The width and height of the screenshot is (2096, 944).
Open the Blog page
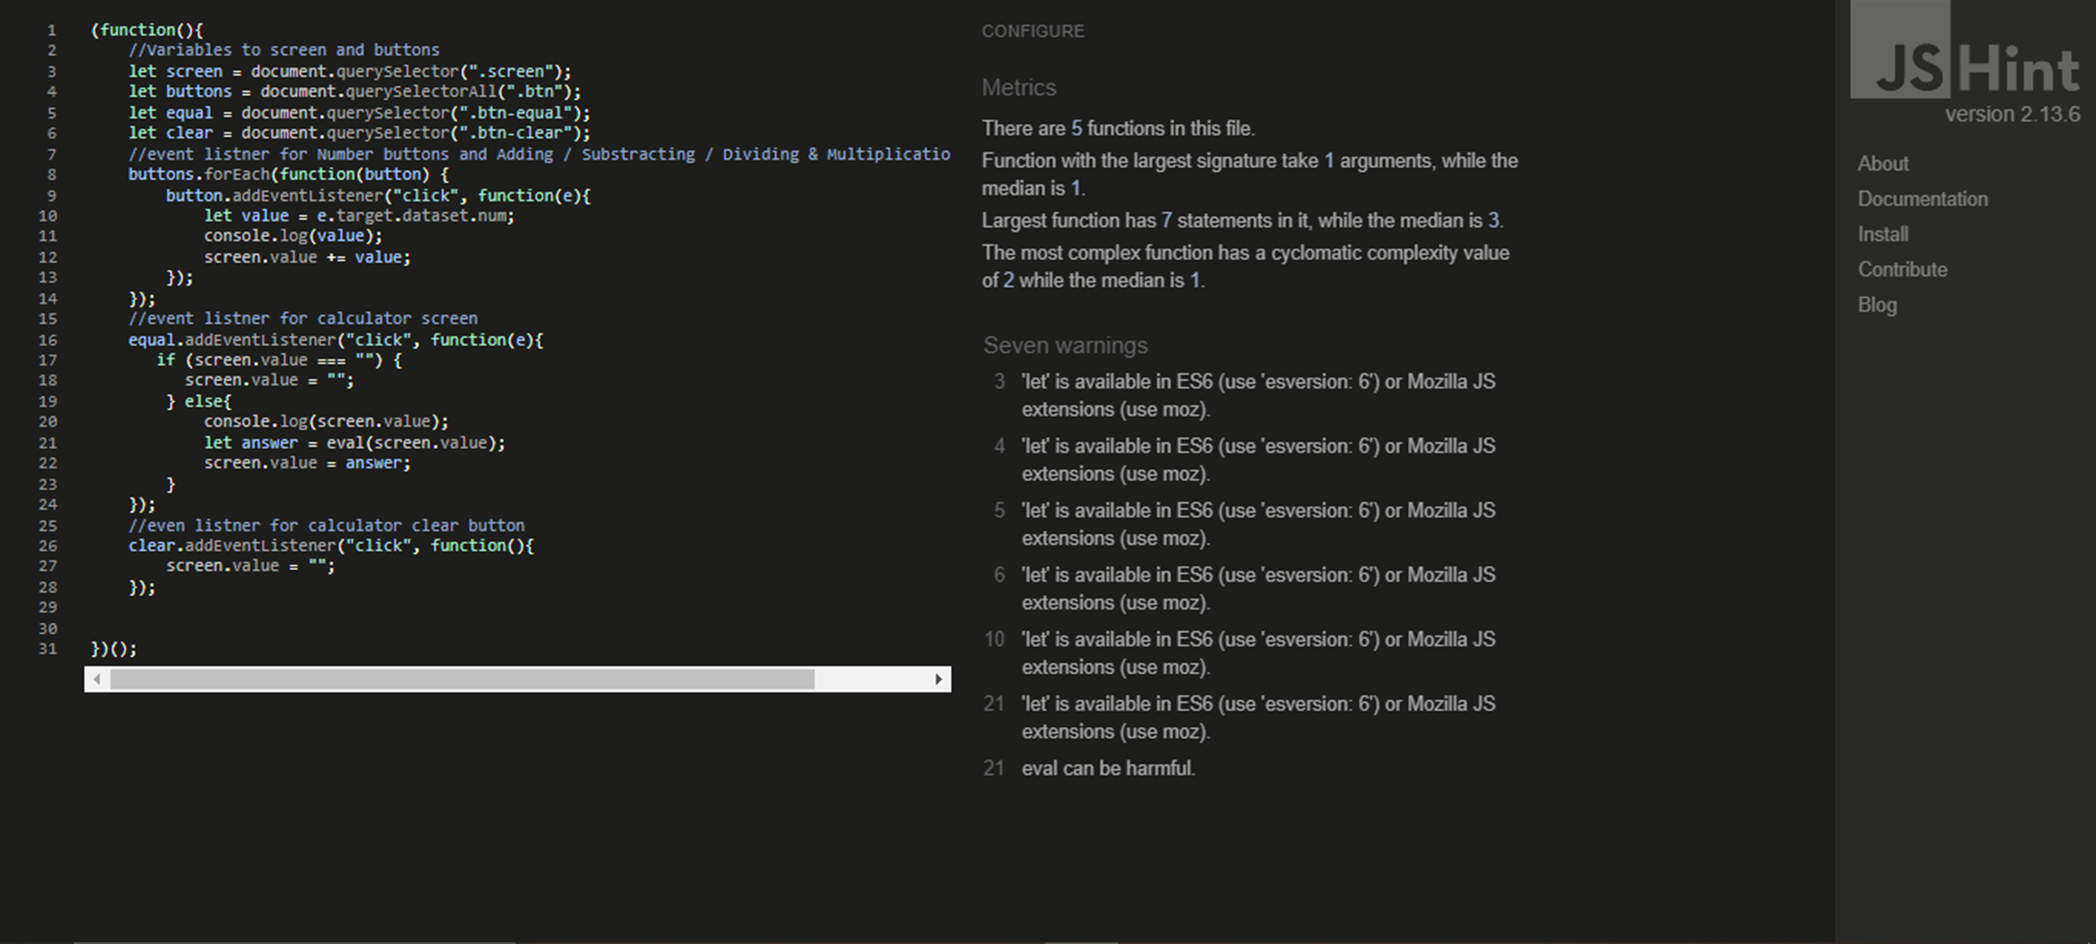coord(1877,304)
